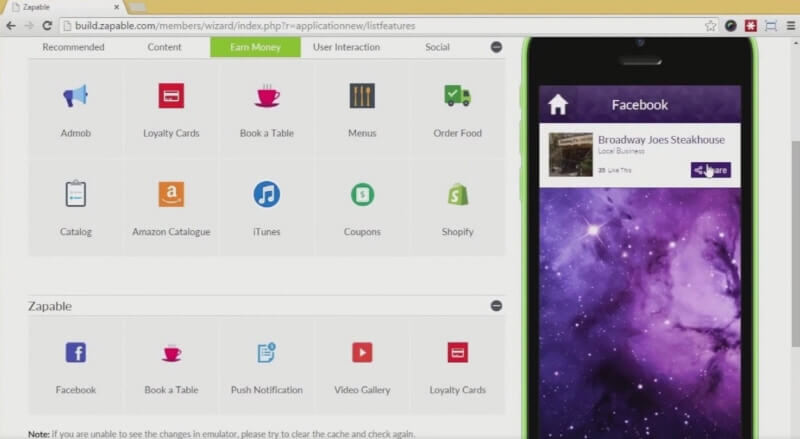Choose Book a Table teacup icon in Earn Money grid
This screenshot has width=800, height=439.
(267, 96)
